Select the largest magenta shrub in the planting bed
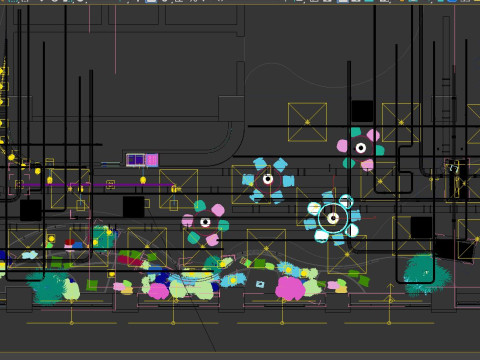The height and width of the screenshot is (360, 480). [x=290, y=288]
